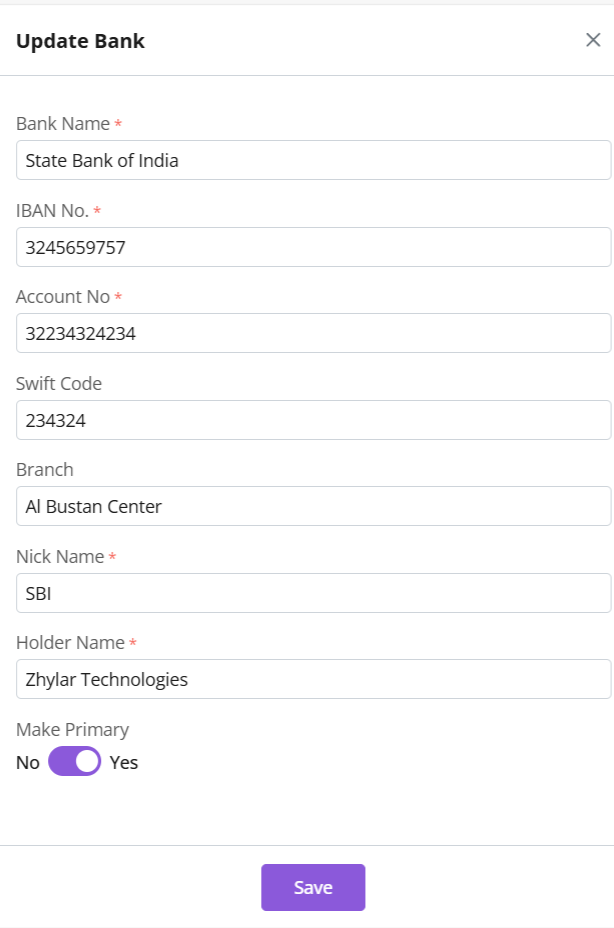Focus the IBAN No. text box
614x928 pixels.
click(x=313, y=247)
